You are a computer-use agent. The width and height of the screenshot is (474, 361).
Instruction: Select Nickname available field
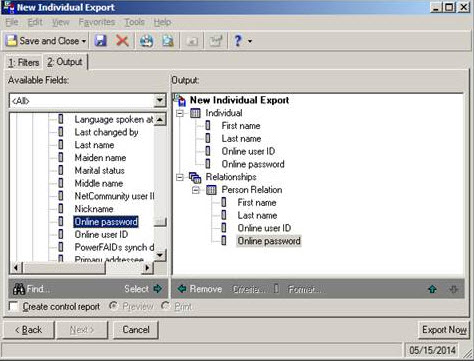tap(94, 209)
